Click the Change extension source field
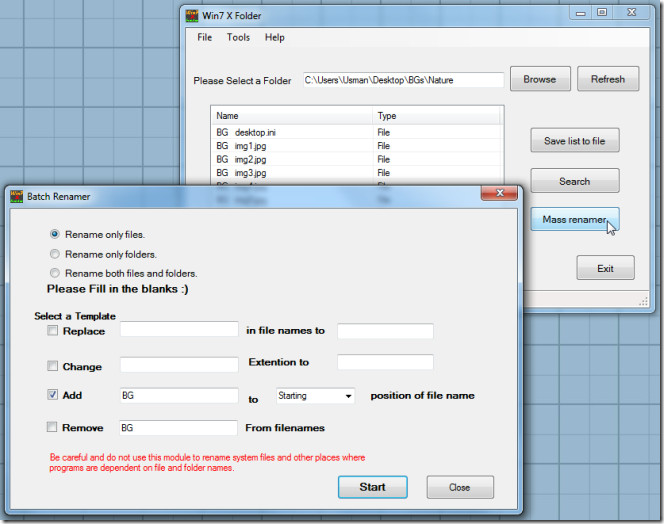Viewport: 664px width, 524px height. [x=179, y=364]
